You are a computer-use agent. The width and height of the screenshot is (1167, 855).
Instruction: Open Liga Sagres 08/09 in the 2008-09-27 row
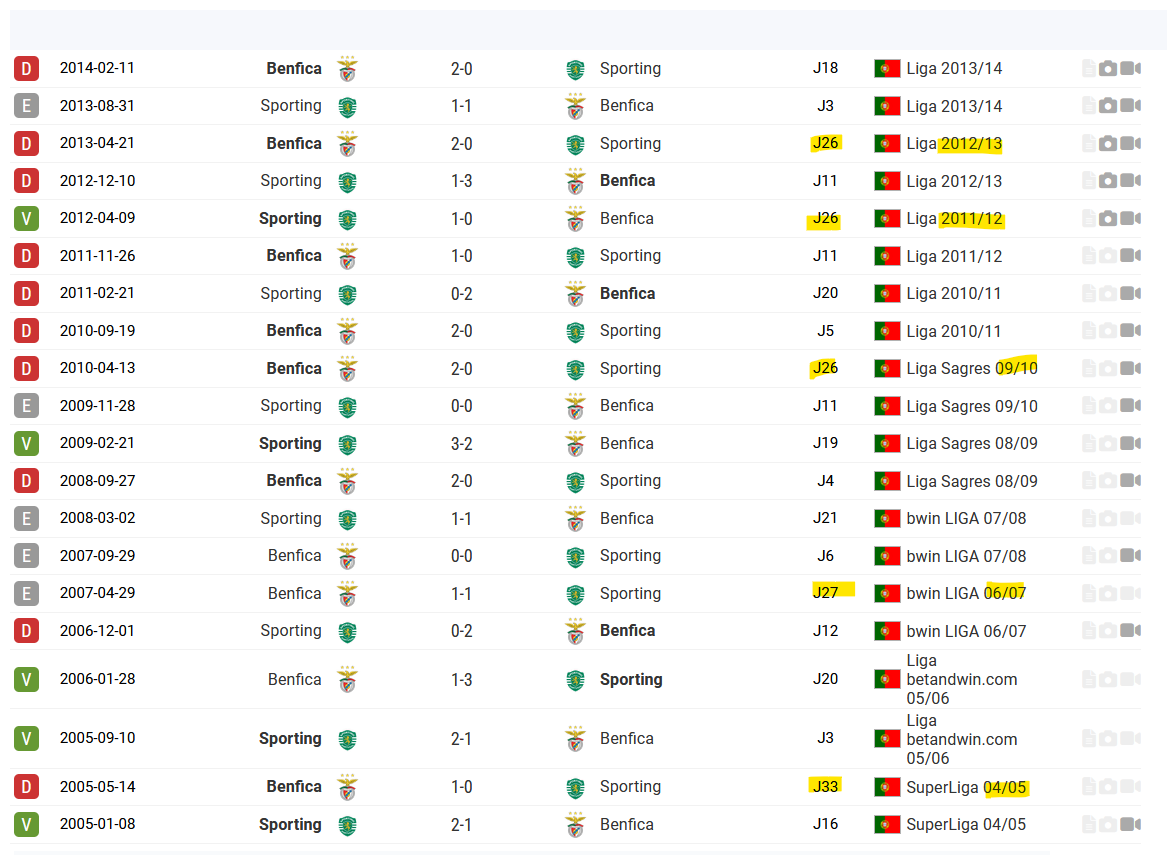tap(971, 481)
